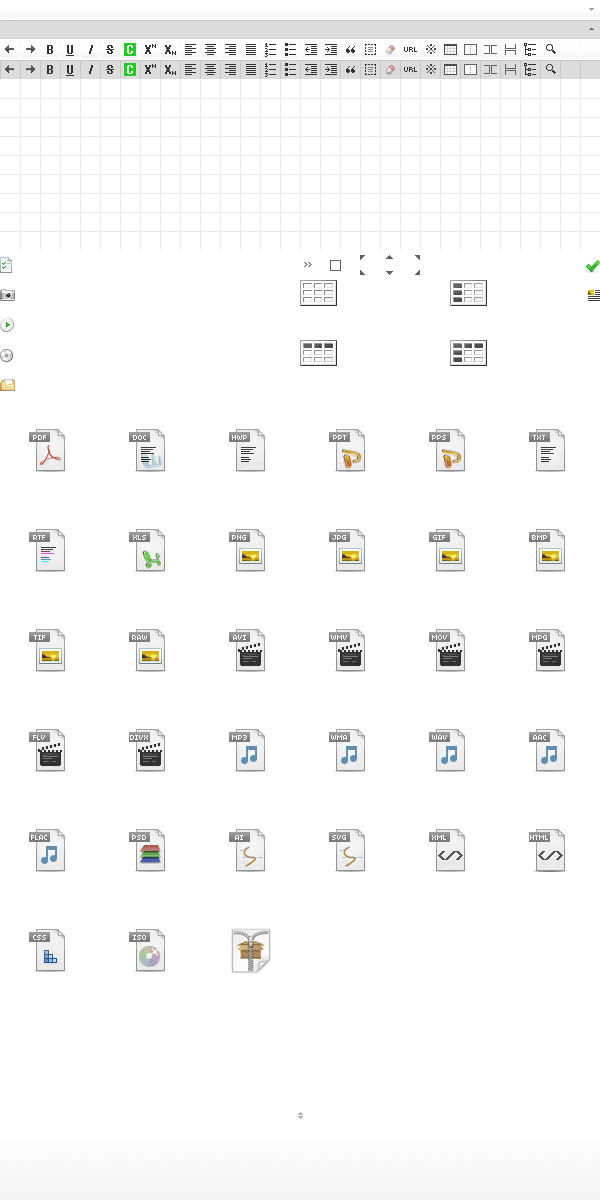Viewport: 600px width, 1200px height.
Task: Click the small upward triangle arrow
Action: click(x=389, y=258)
